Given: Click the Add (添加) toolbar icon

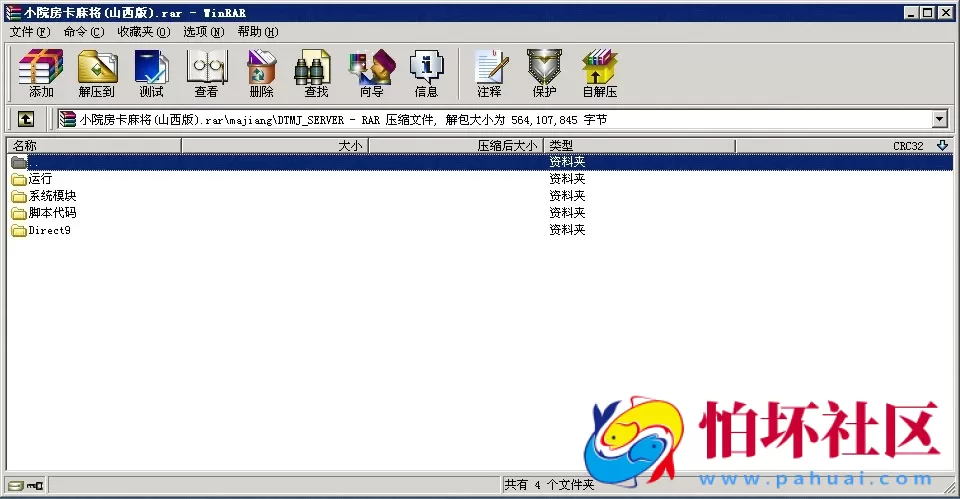Looking at the screenshot, I should coord(41,74).
